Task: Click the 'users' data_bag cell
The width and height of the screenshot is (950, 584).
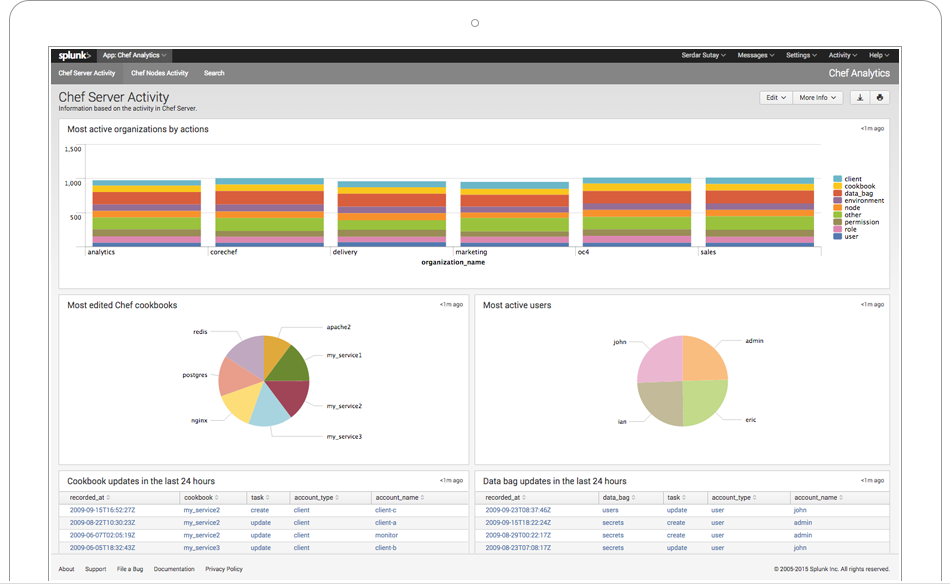Action: coord(610,510)
